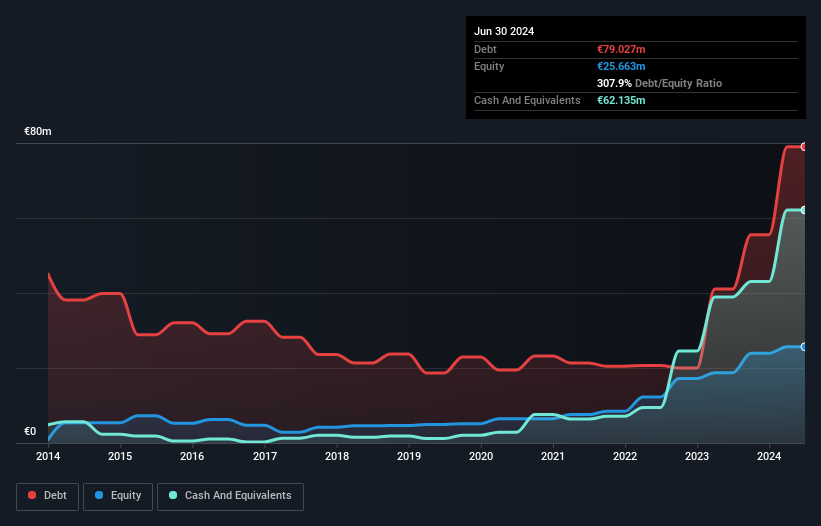Click the red Debt endpoint marker
The height and width of the screenshot is (526, 821).
click(x=804, y=147)
